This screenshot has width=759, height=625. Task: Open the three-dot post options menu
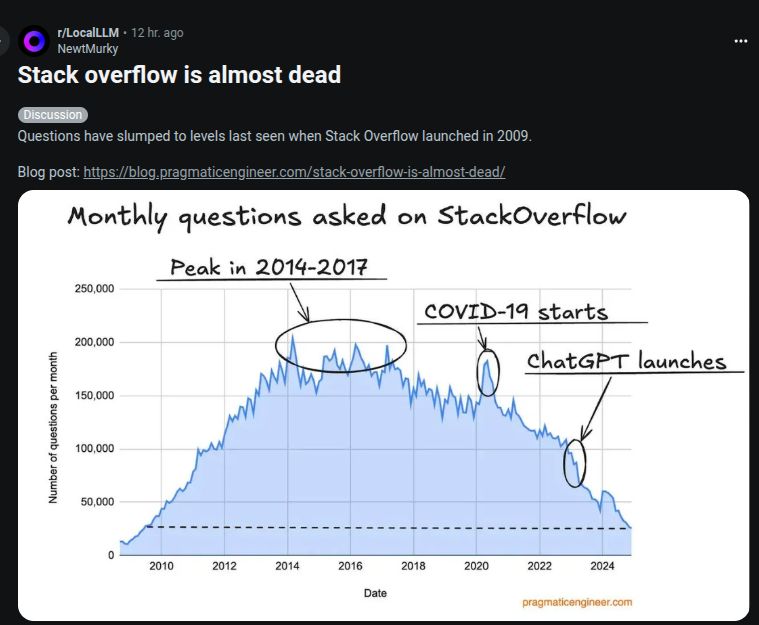click(x=741, y=41)
